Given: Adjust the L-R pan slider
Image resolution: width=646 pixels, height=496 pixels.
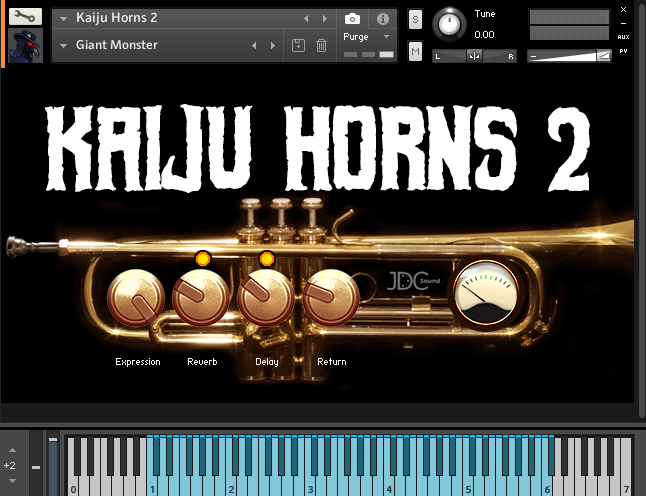Looking at the screenshot, I should click(x=474, y=56).
